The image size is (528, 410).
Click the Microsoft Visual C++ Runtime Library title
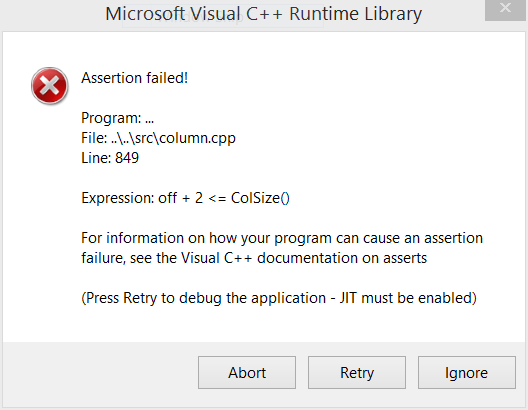pyautogui.click(x=263, y=14)
